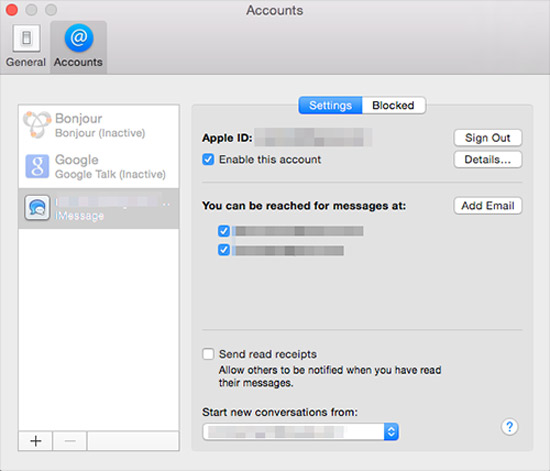The width and height of the screenshot is (550, 471).
Task: Toggle the second reachable address checkbox
Action: (224, 250)
